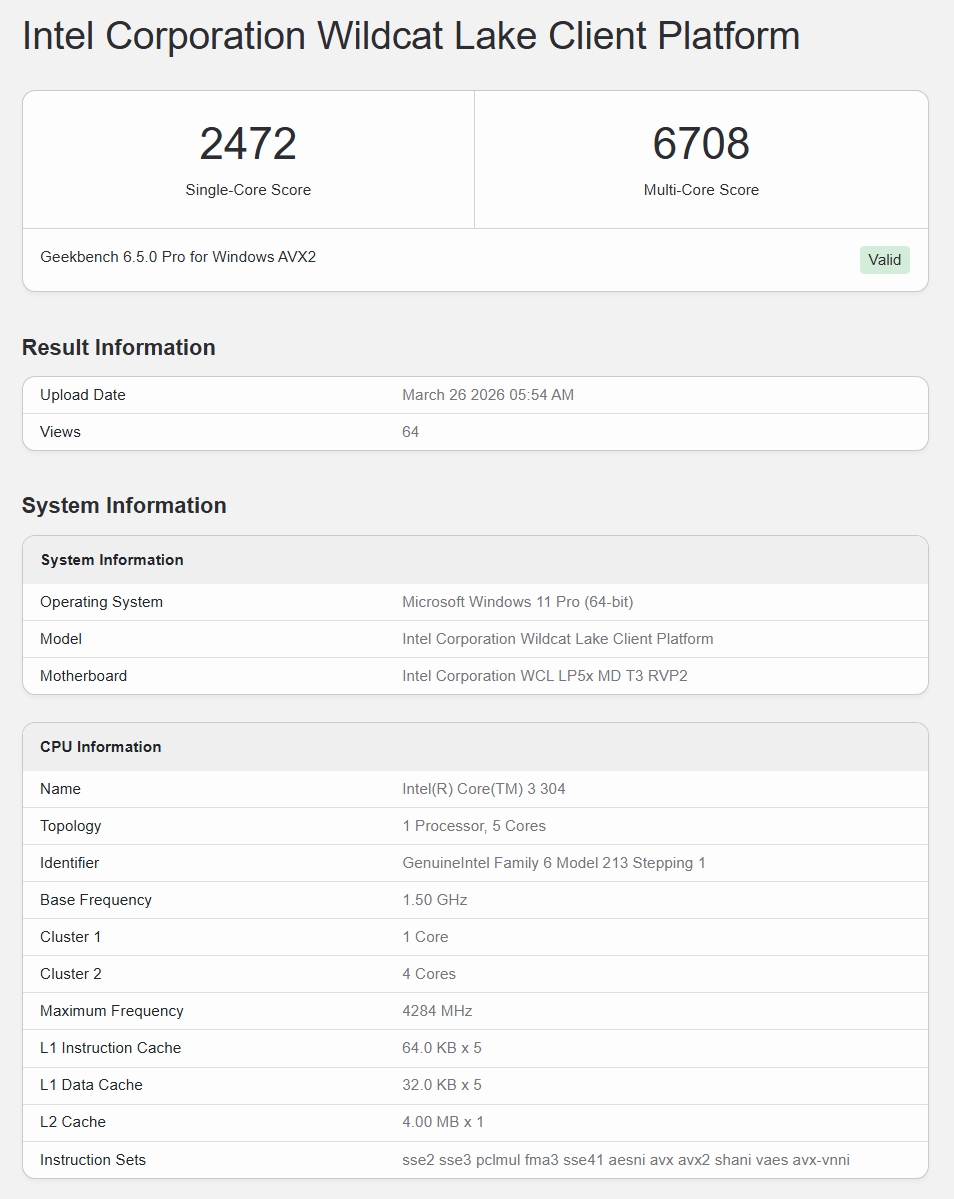Screen dimensions: 954x1199
Task: Click the upload date value March 26 2026
Action: click(x=488, y=395)
